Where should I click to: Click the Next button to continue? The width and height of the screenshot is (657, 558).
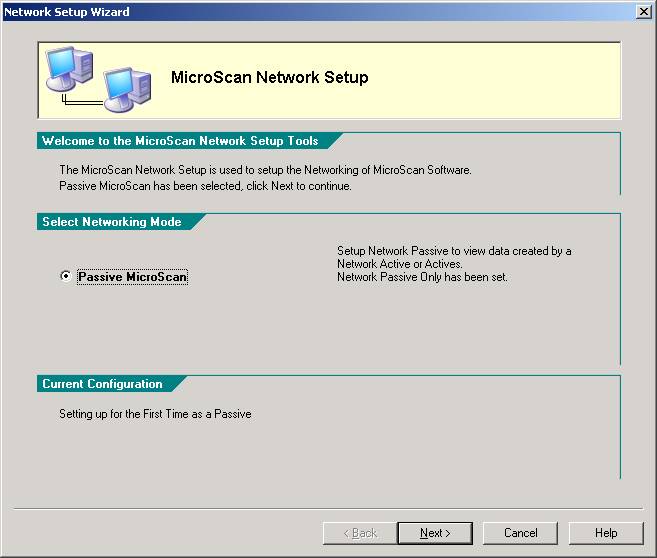tap(435, 533)
